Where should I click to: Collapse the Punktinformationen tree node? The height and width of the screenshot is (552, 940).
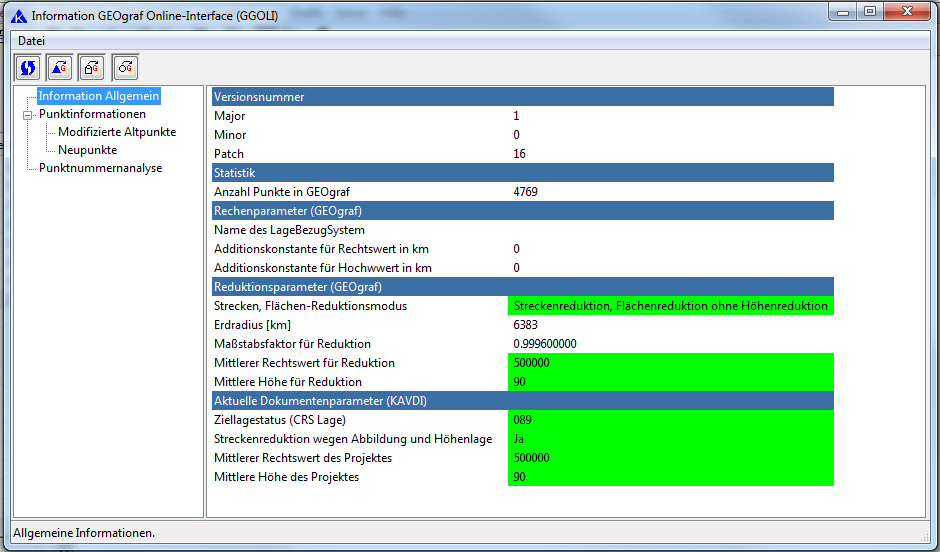pos(28,115)
